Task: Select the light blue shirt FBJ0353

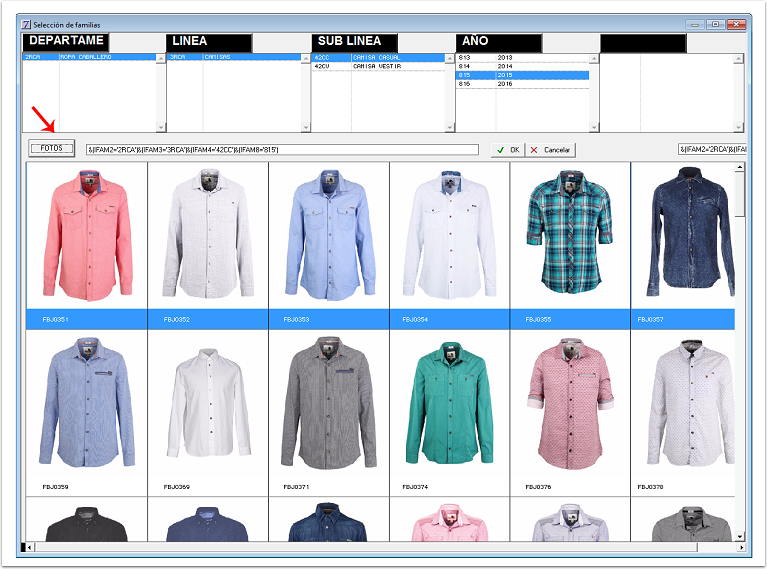Action: tap(329, 235)
